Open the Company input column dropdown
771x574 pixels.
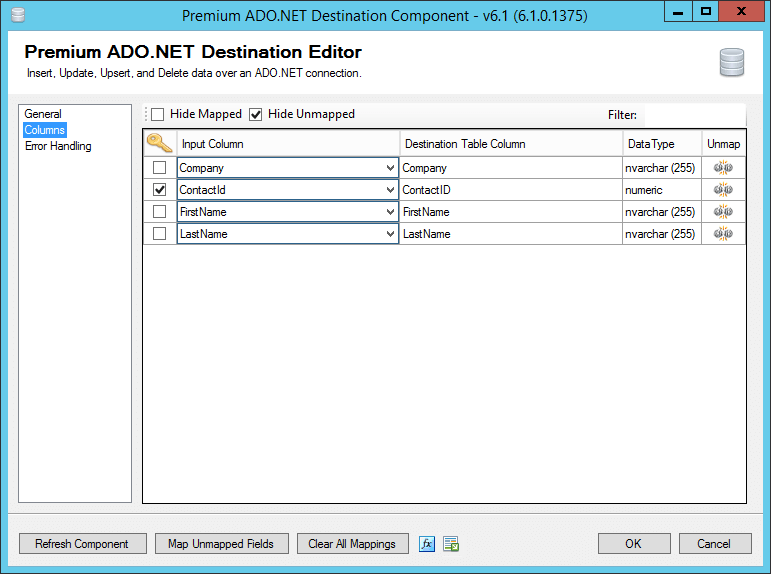click(x=390, y=168)
